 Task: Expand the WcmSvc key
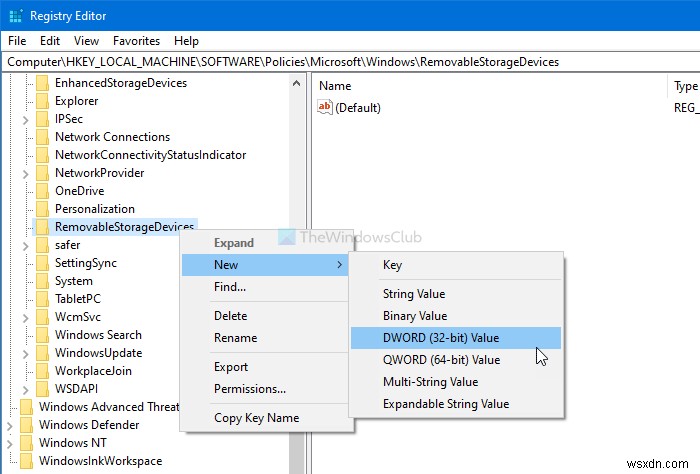click(x=25, y=318)
